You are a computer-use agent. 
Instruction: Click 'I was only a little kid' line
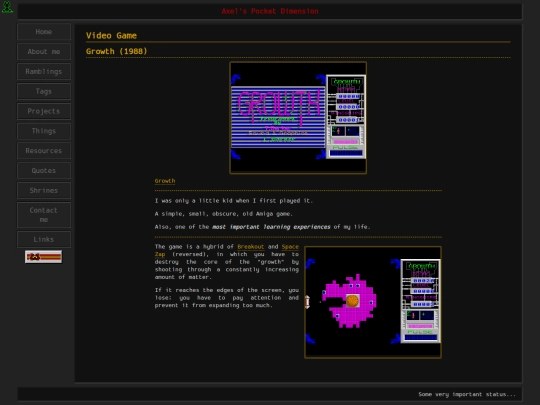(234, 201)
